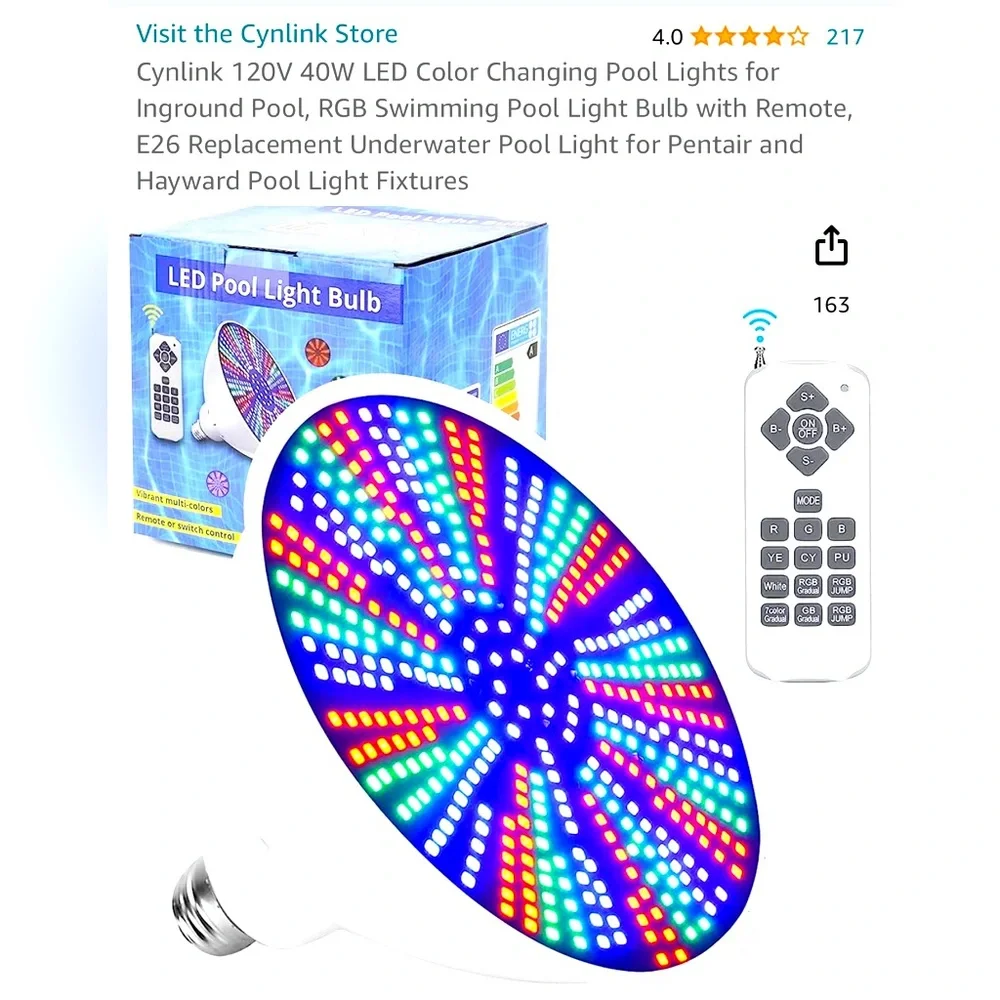Click the MODE button on the remote
This screenshot has height=1000, width=1000.
pyautogui.click(x=807, y=501)
